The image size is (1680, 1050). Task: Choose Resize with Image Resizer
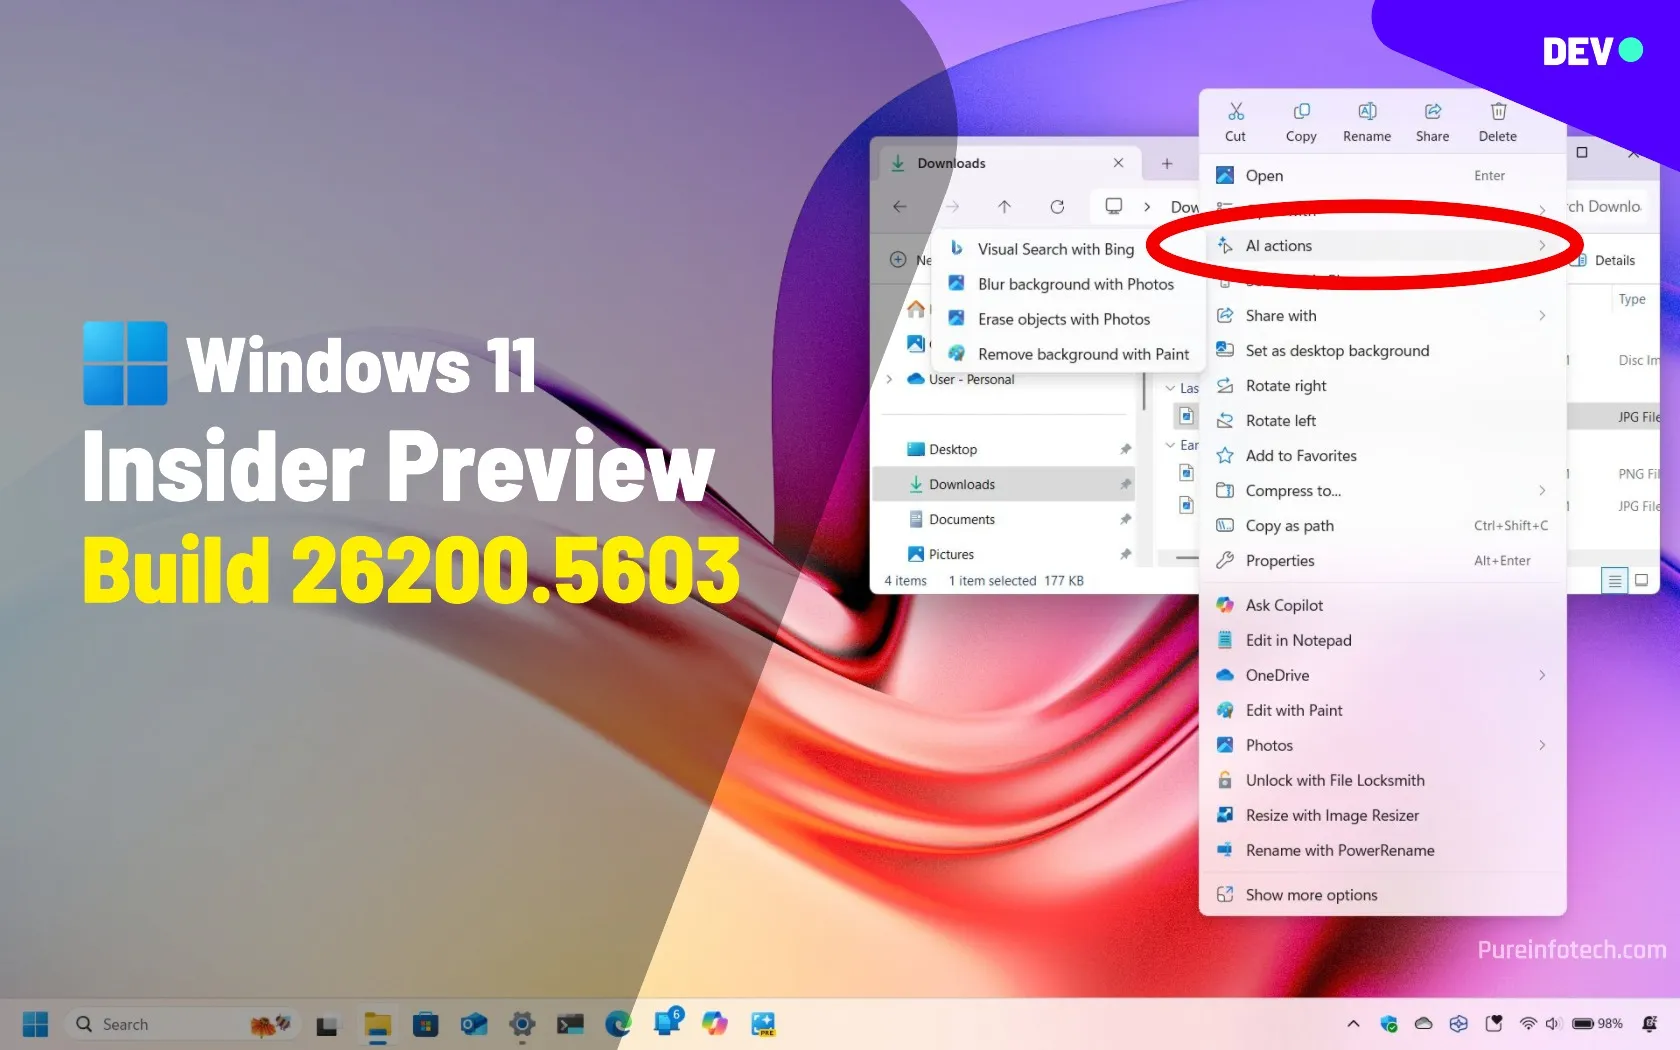pos(1382,815)
